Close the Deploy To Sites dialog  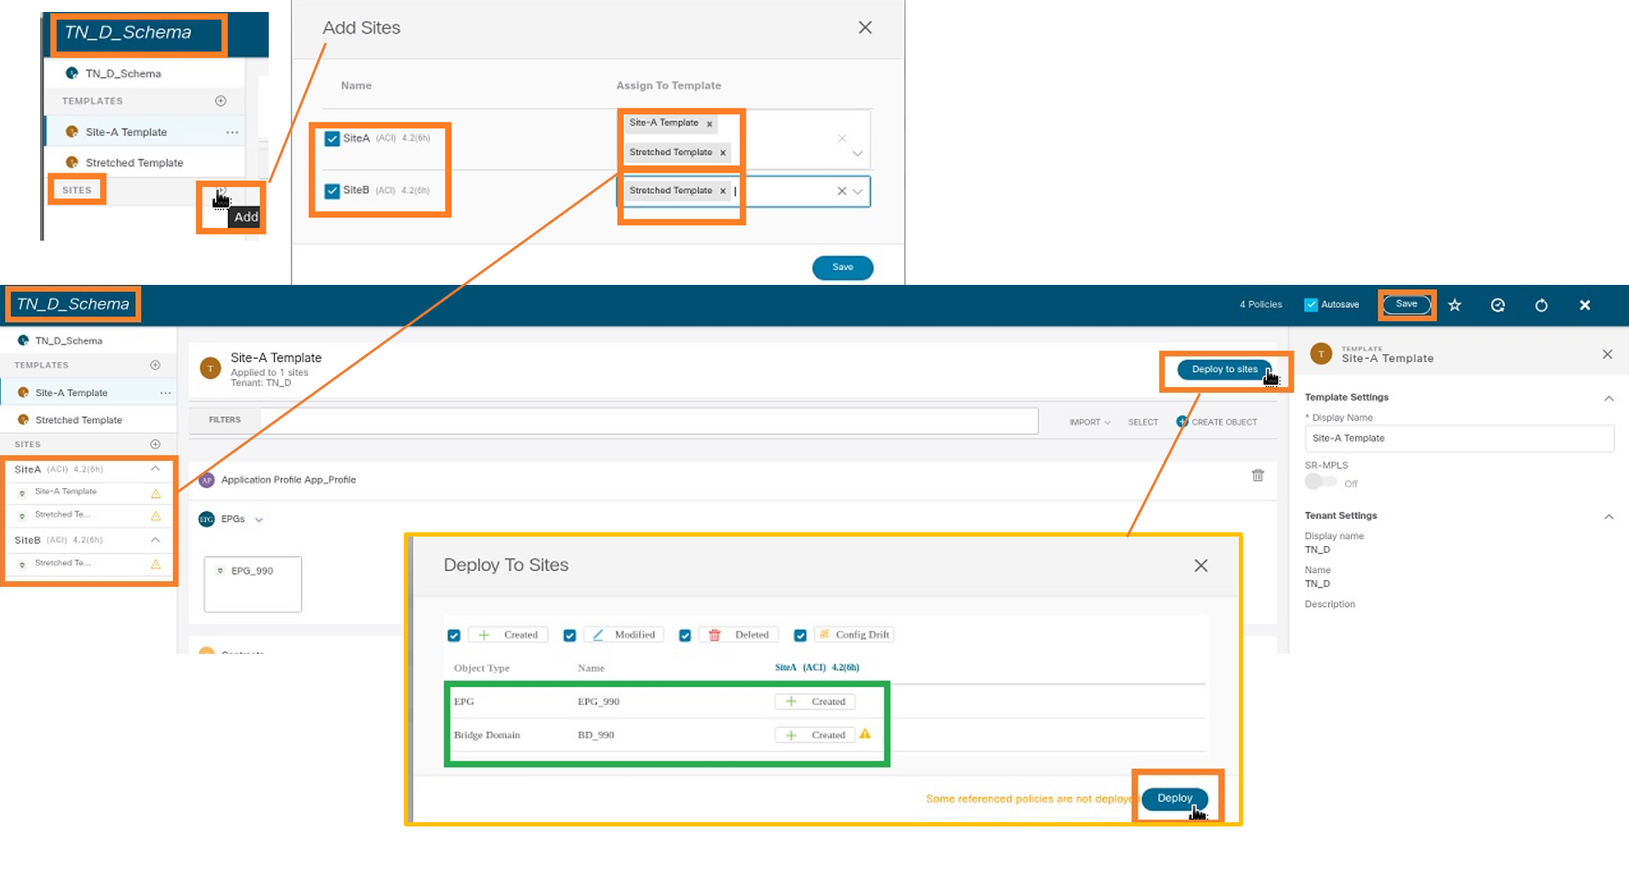[1201, 566]
